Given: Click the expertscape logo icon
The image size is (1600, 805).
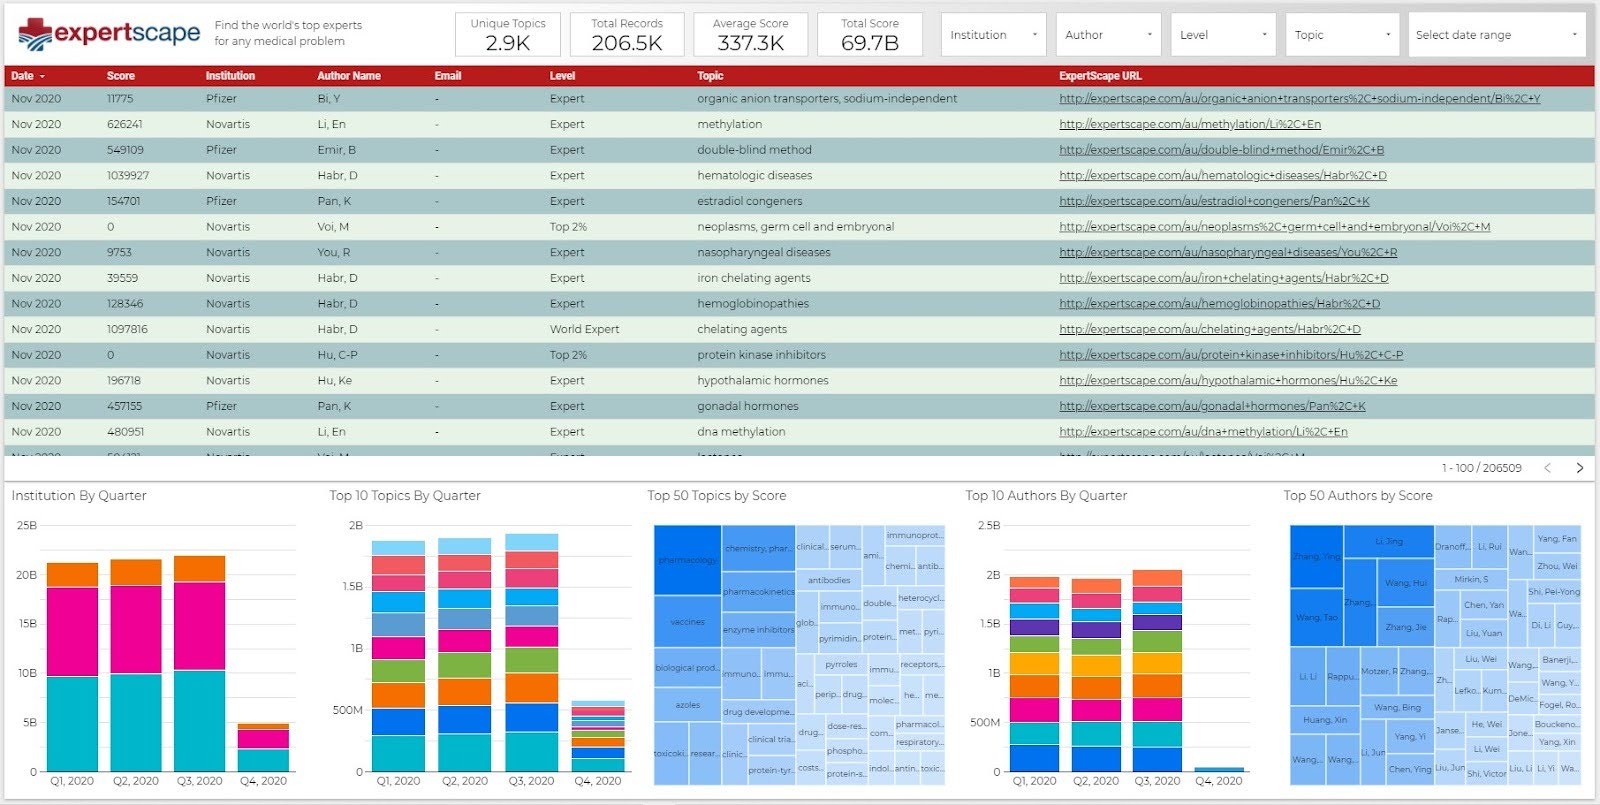Looking at the screenshot, I should tap(35, 34).
